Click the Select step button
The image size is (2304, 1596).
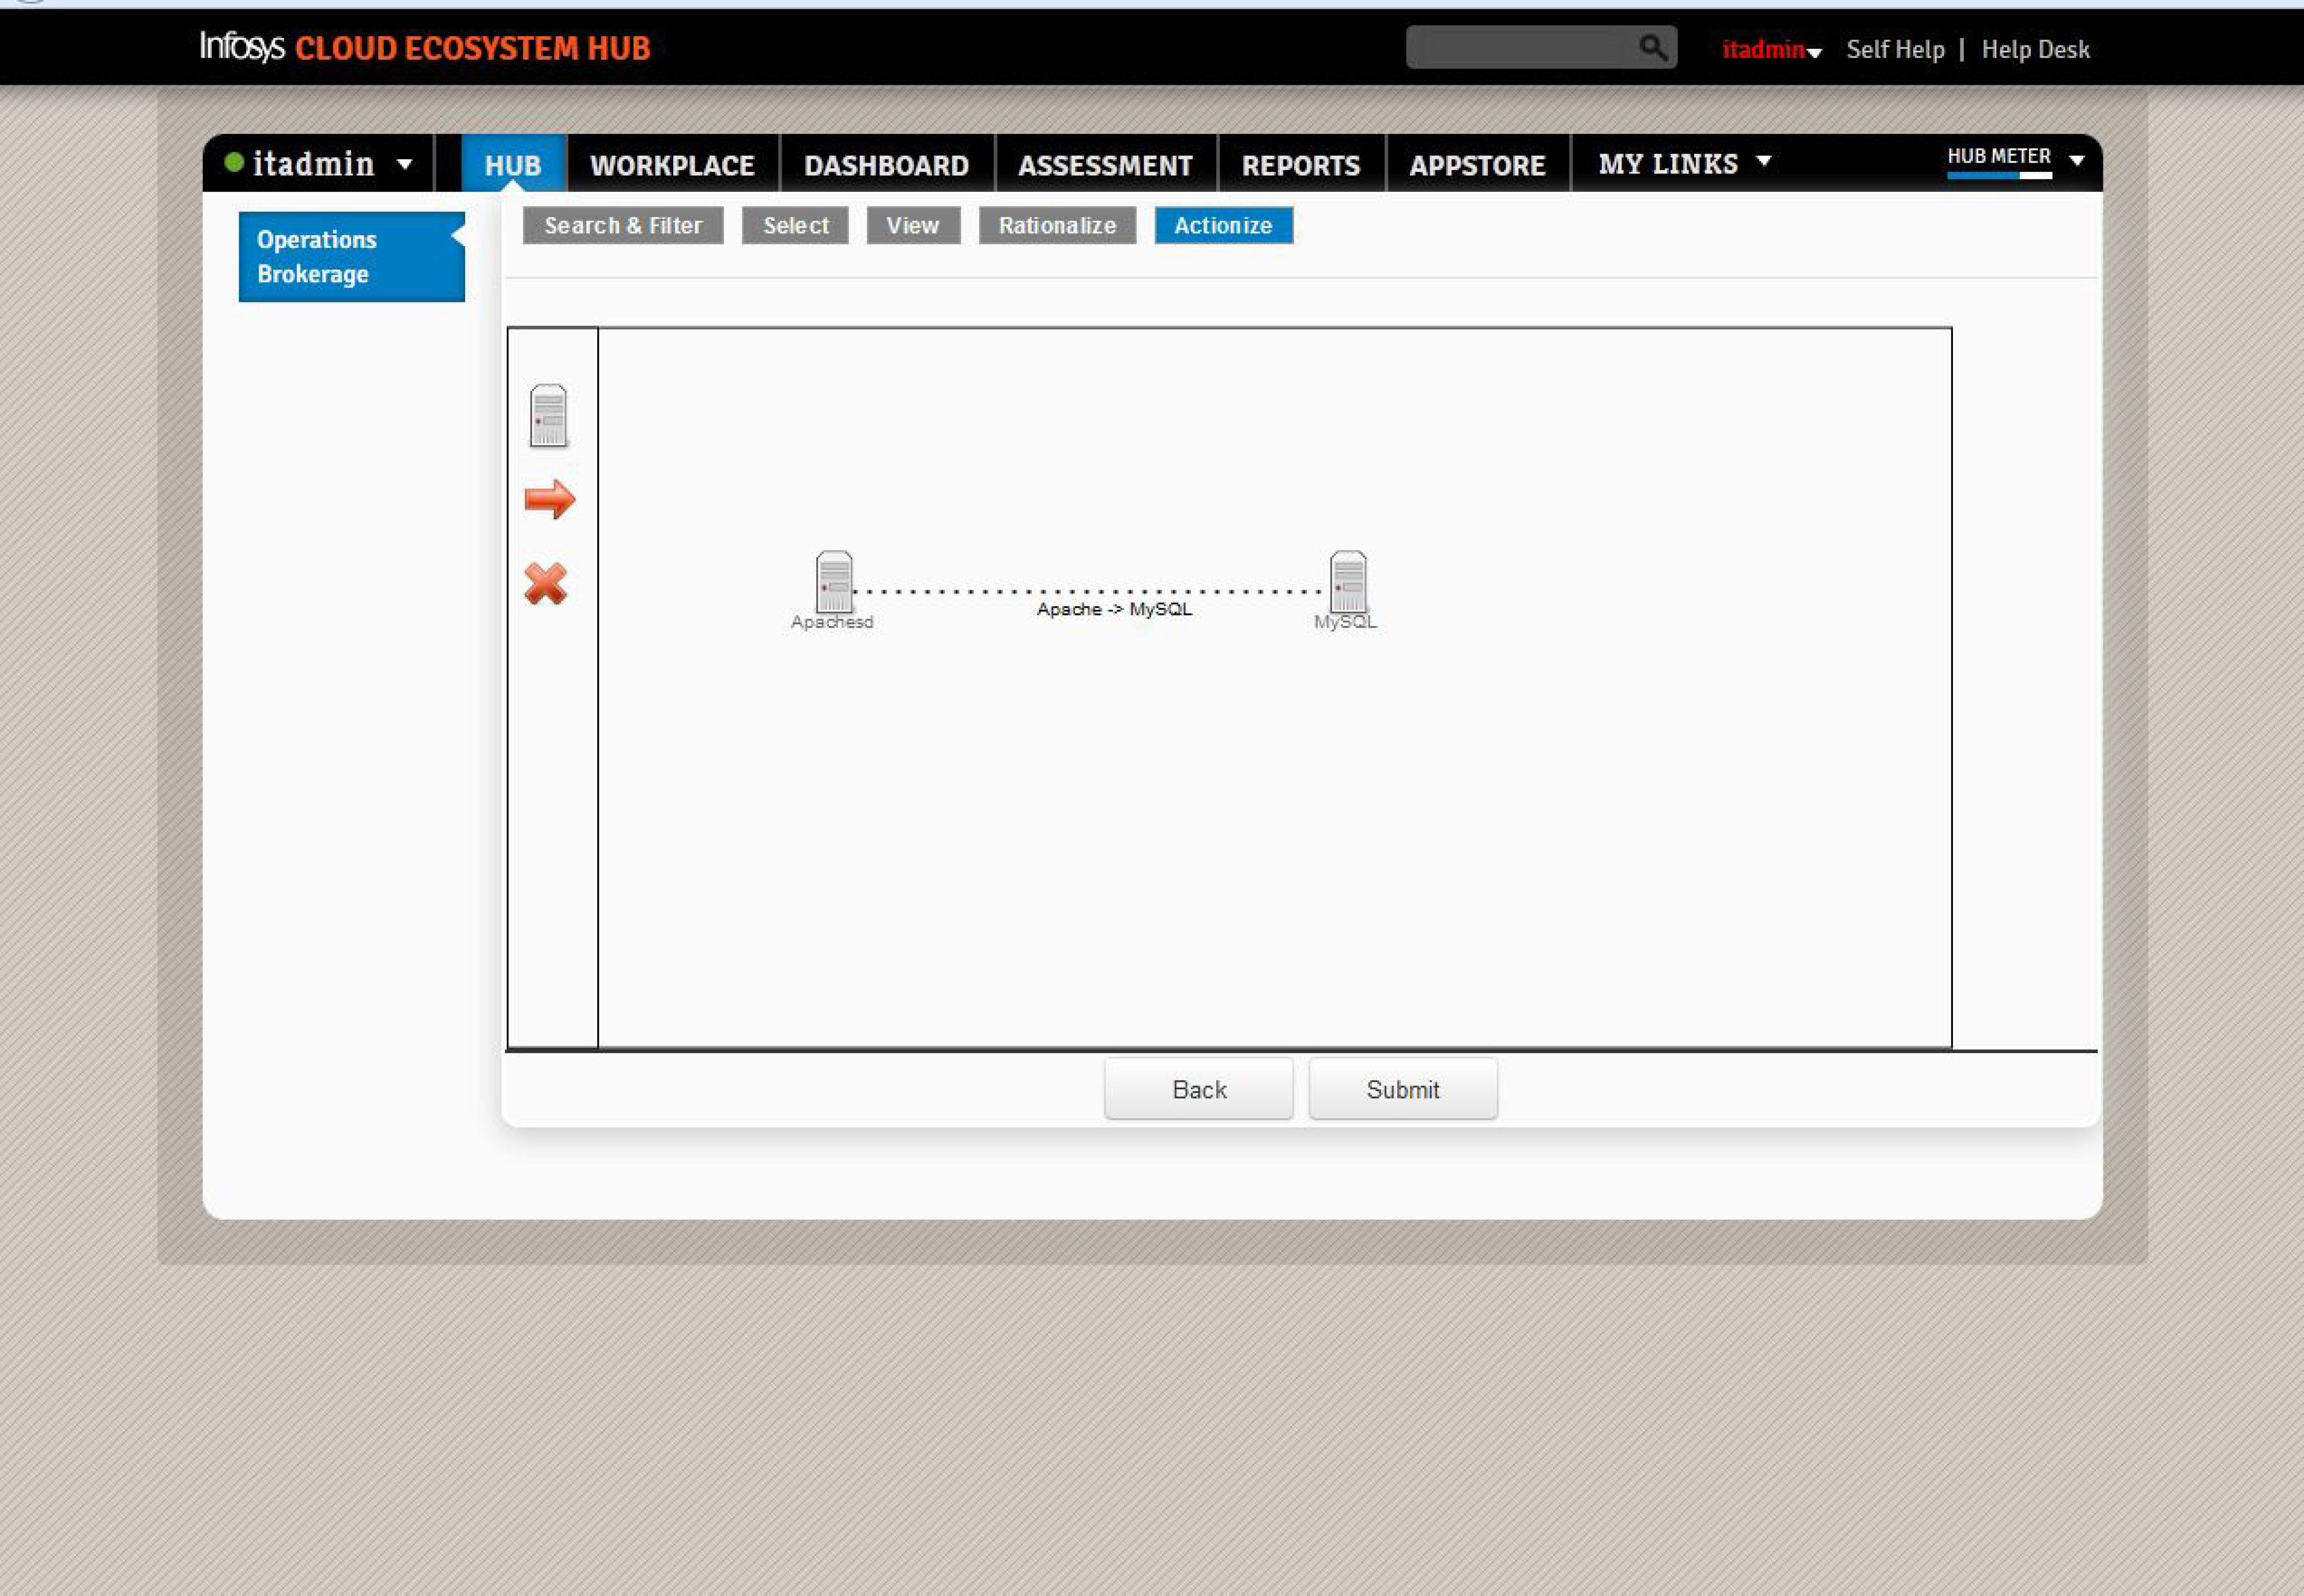[796, 225]
